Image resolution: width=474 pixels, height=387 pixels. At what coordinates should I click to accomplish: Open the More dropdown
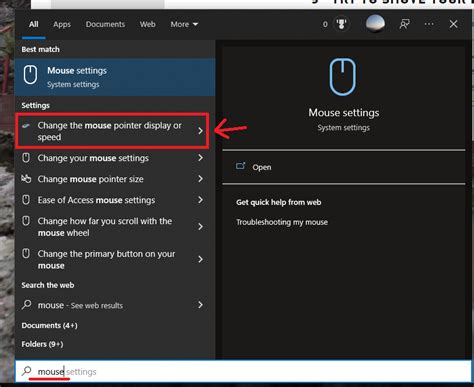(x=184, y=24)
